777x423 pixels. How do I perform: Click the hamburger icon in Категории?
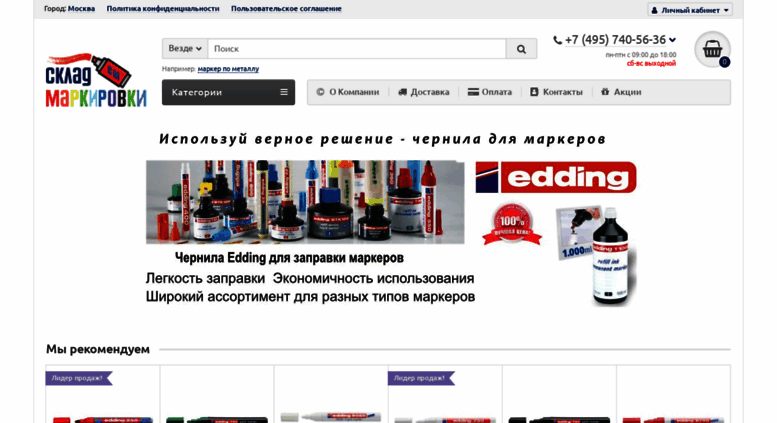(x=284, y=92)
